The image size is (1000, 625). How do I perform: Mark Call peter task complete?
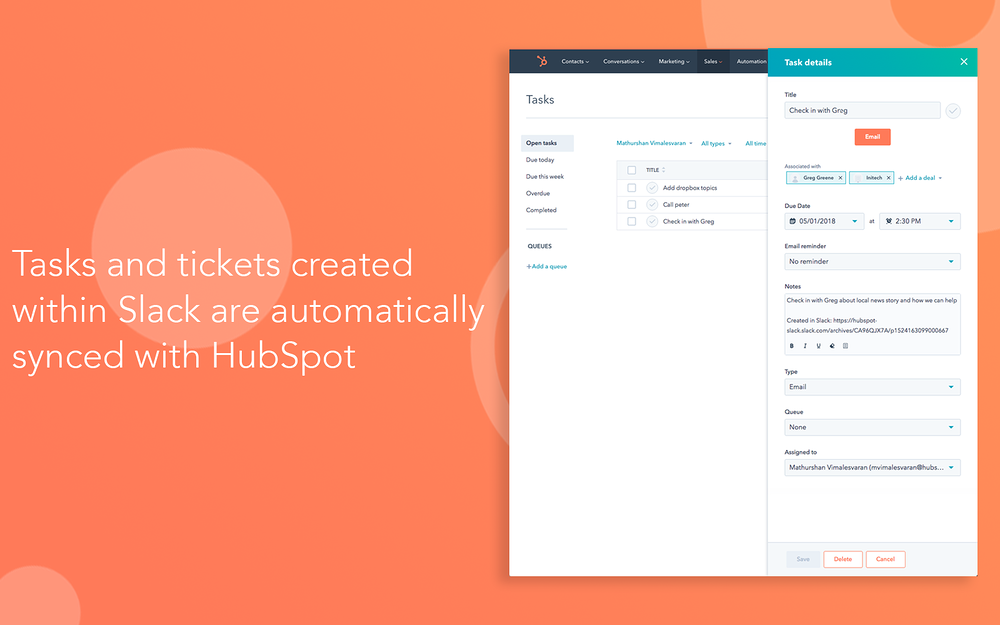point(652,205)
